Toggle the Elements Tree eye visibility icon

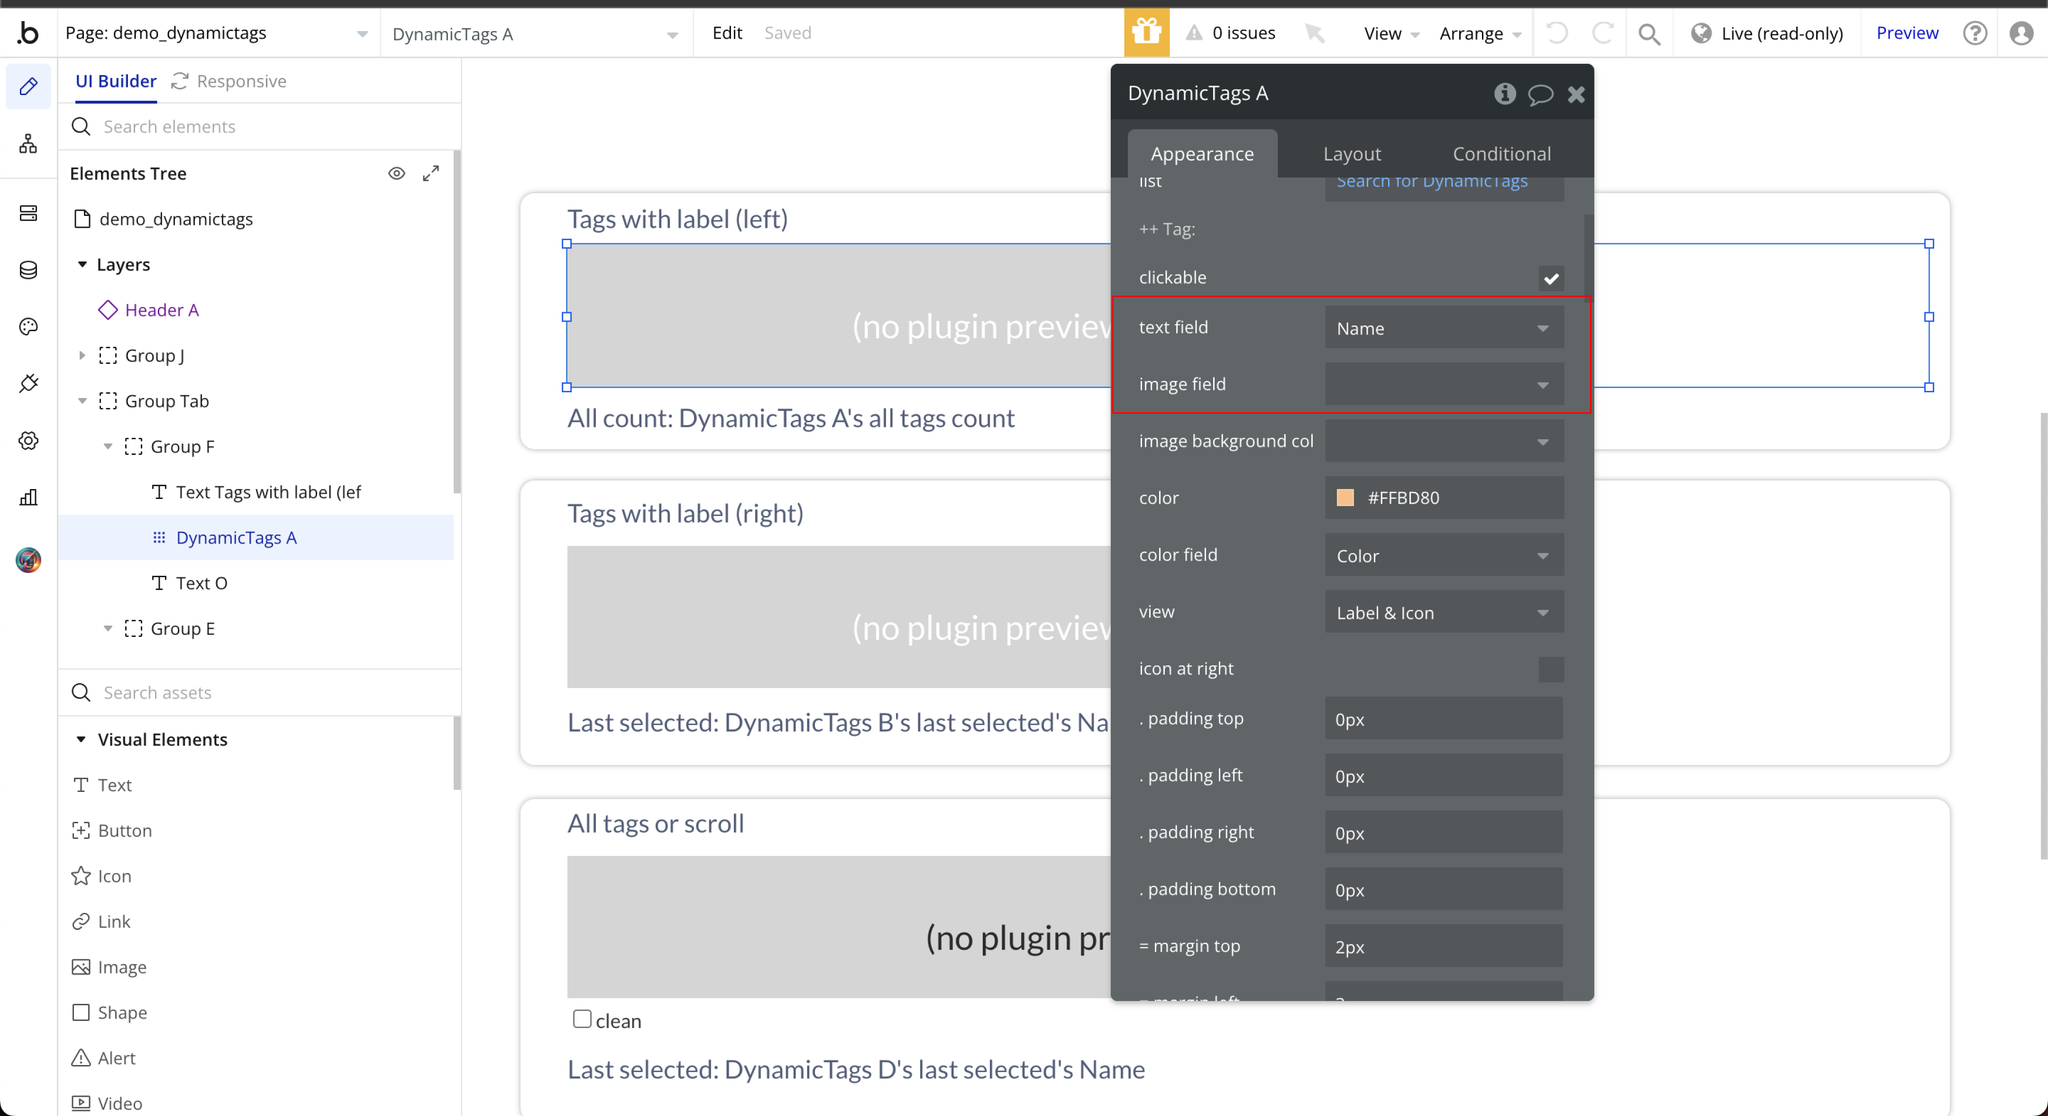[x=397, y=174]
